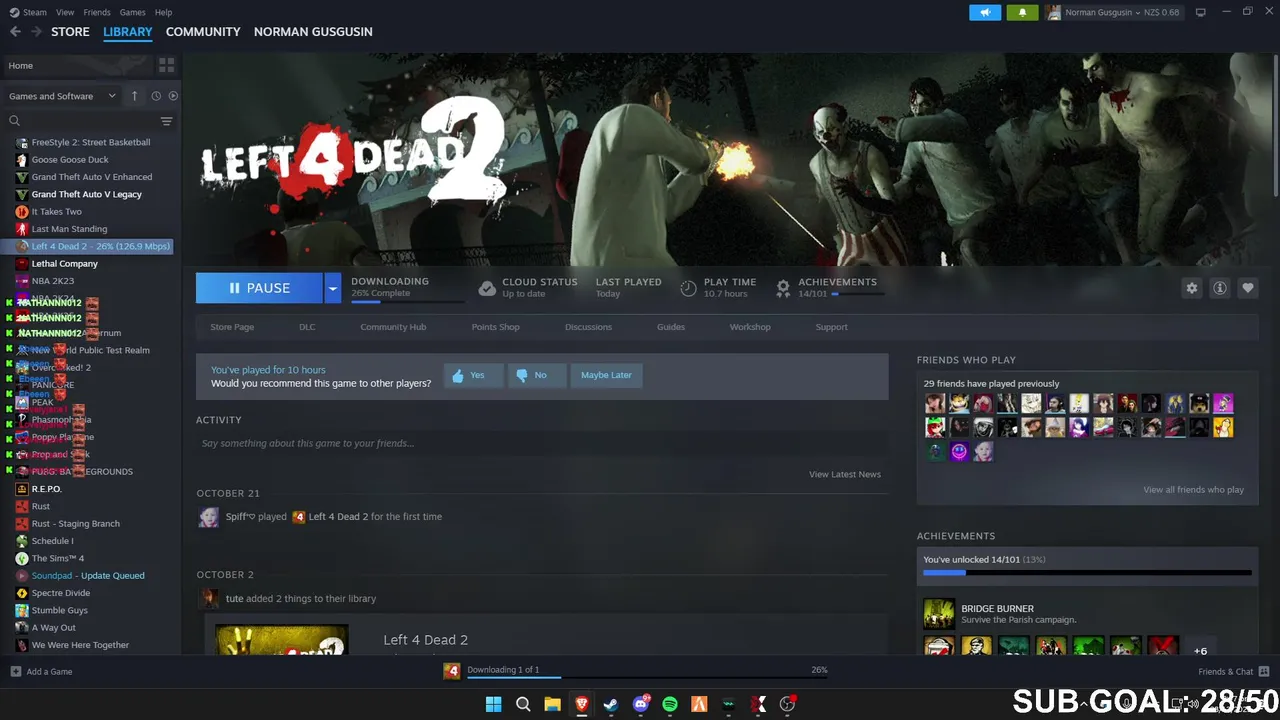Screen dimensions: 1280x720
Task: Expand Pause button dropdown arrow
Action: [332, 288]
